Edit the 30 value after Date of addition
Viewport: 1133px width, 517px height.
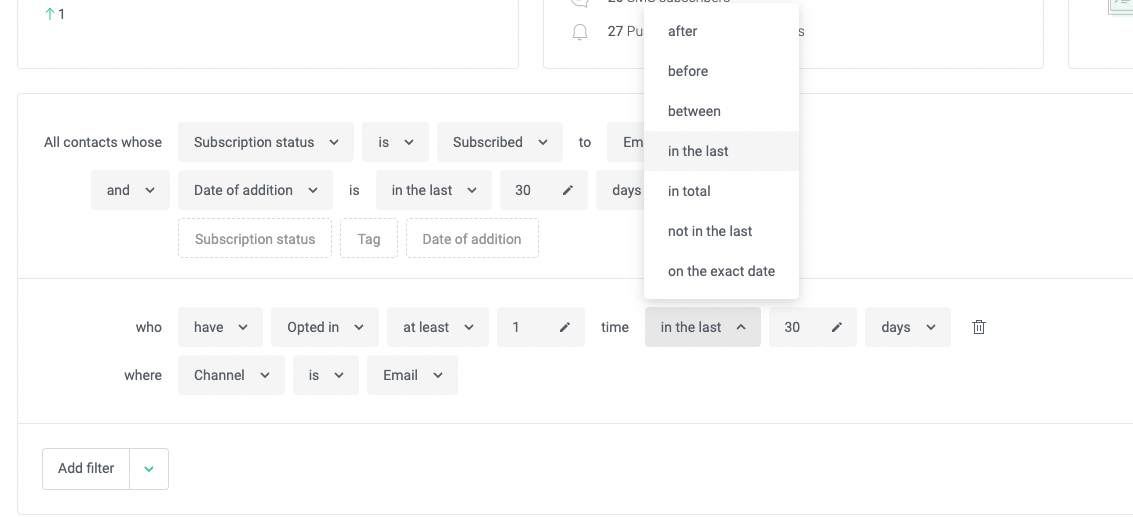pyautogui.click(x=543, y=190)
